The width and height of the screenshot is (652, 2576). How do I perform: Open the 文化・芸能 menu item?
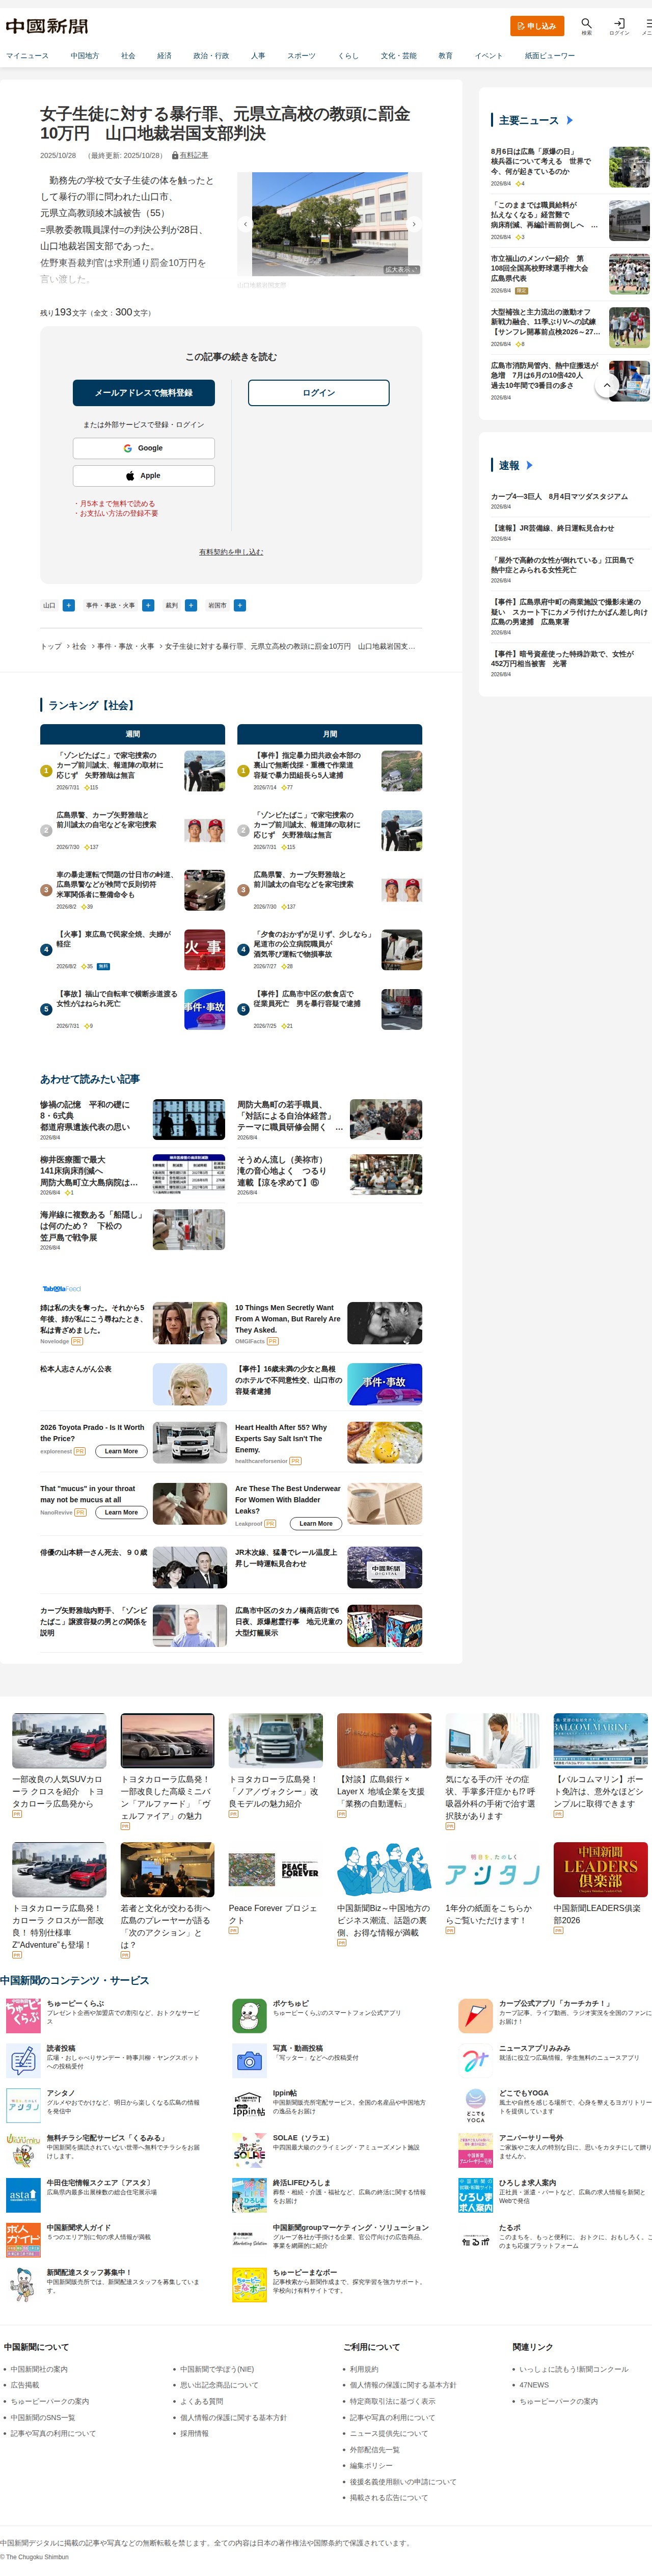(x=398, y=56)
